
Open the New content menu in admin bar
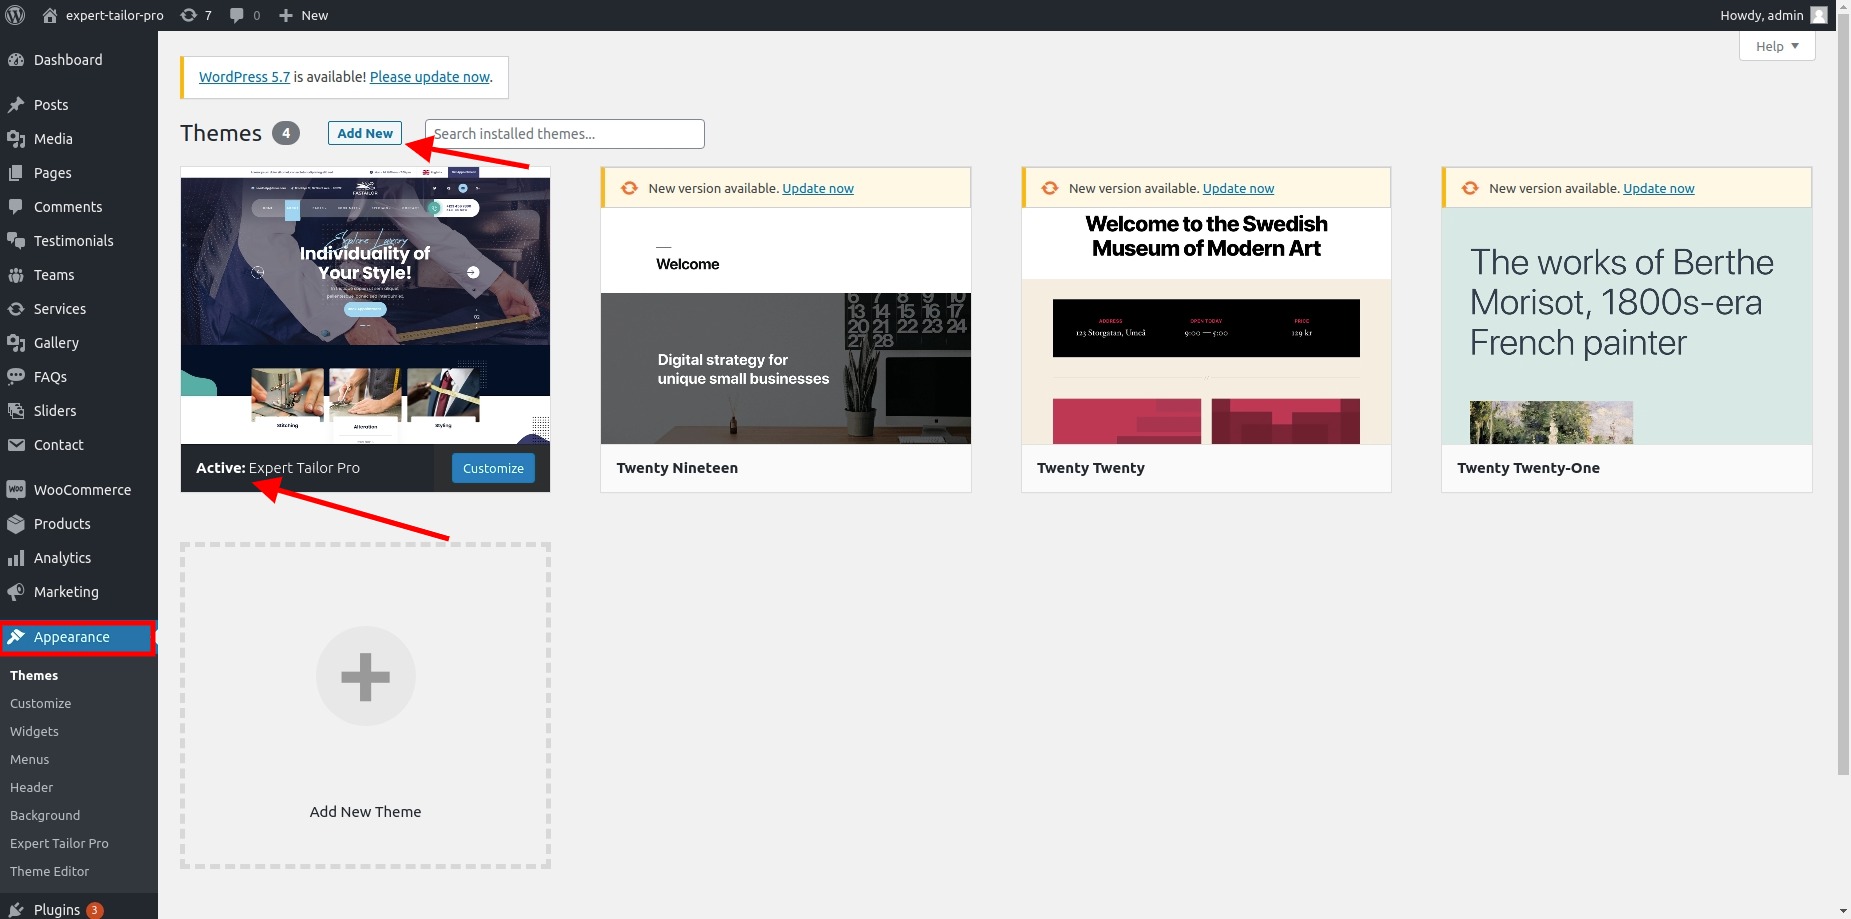pos(304,15)
